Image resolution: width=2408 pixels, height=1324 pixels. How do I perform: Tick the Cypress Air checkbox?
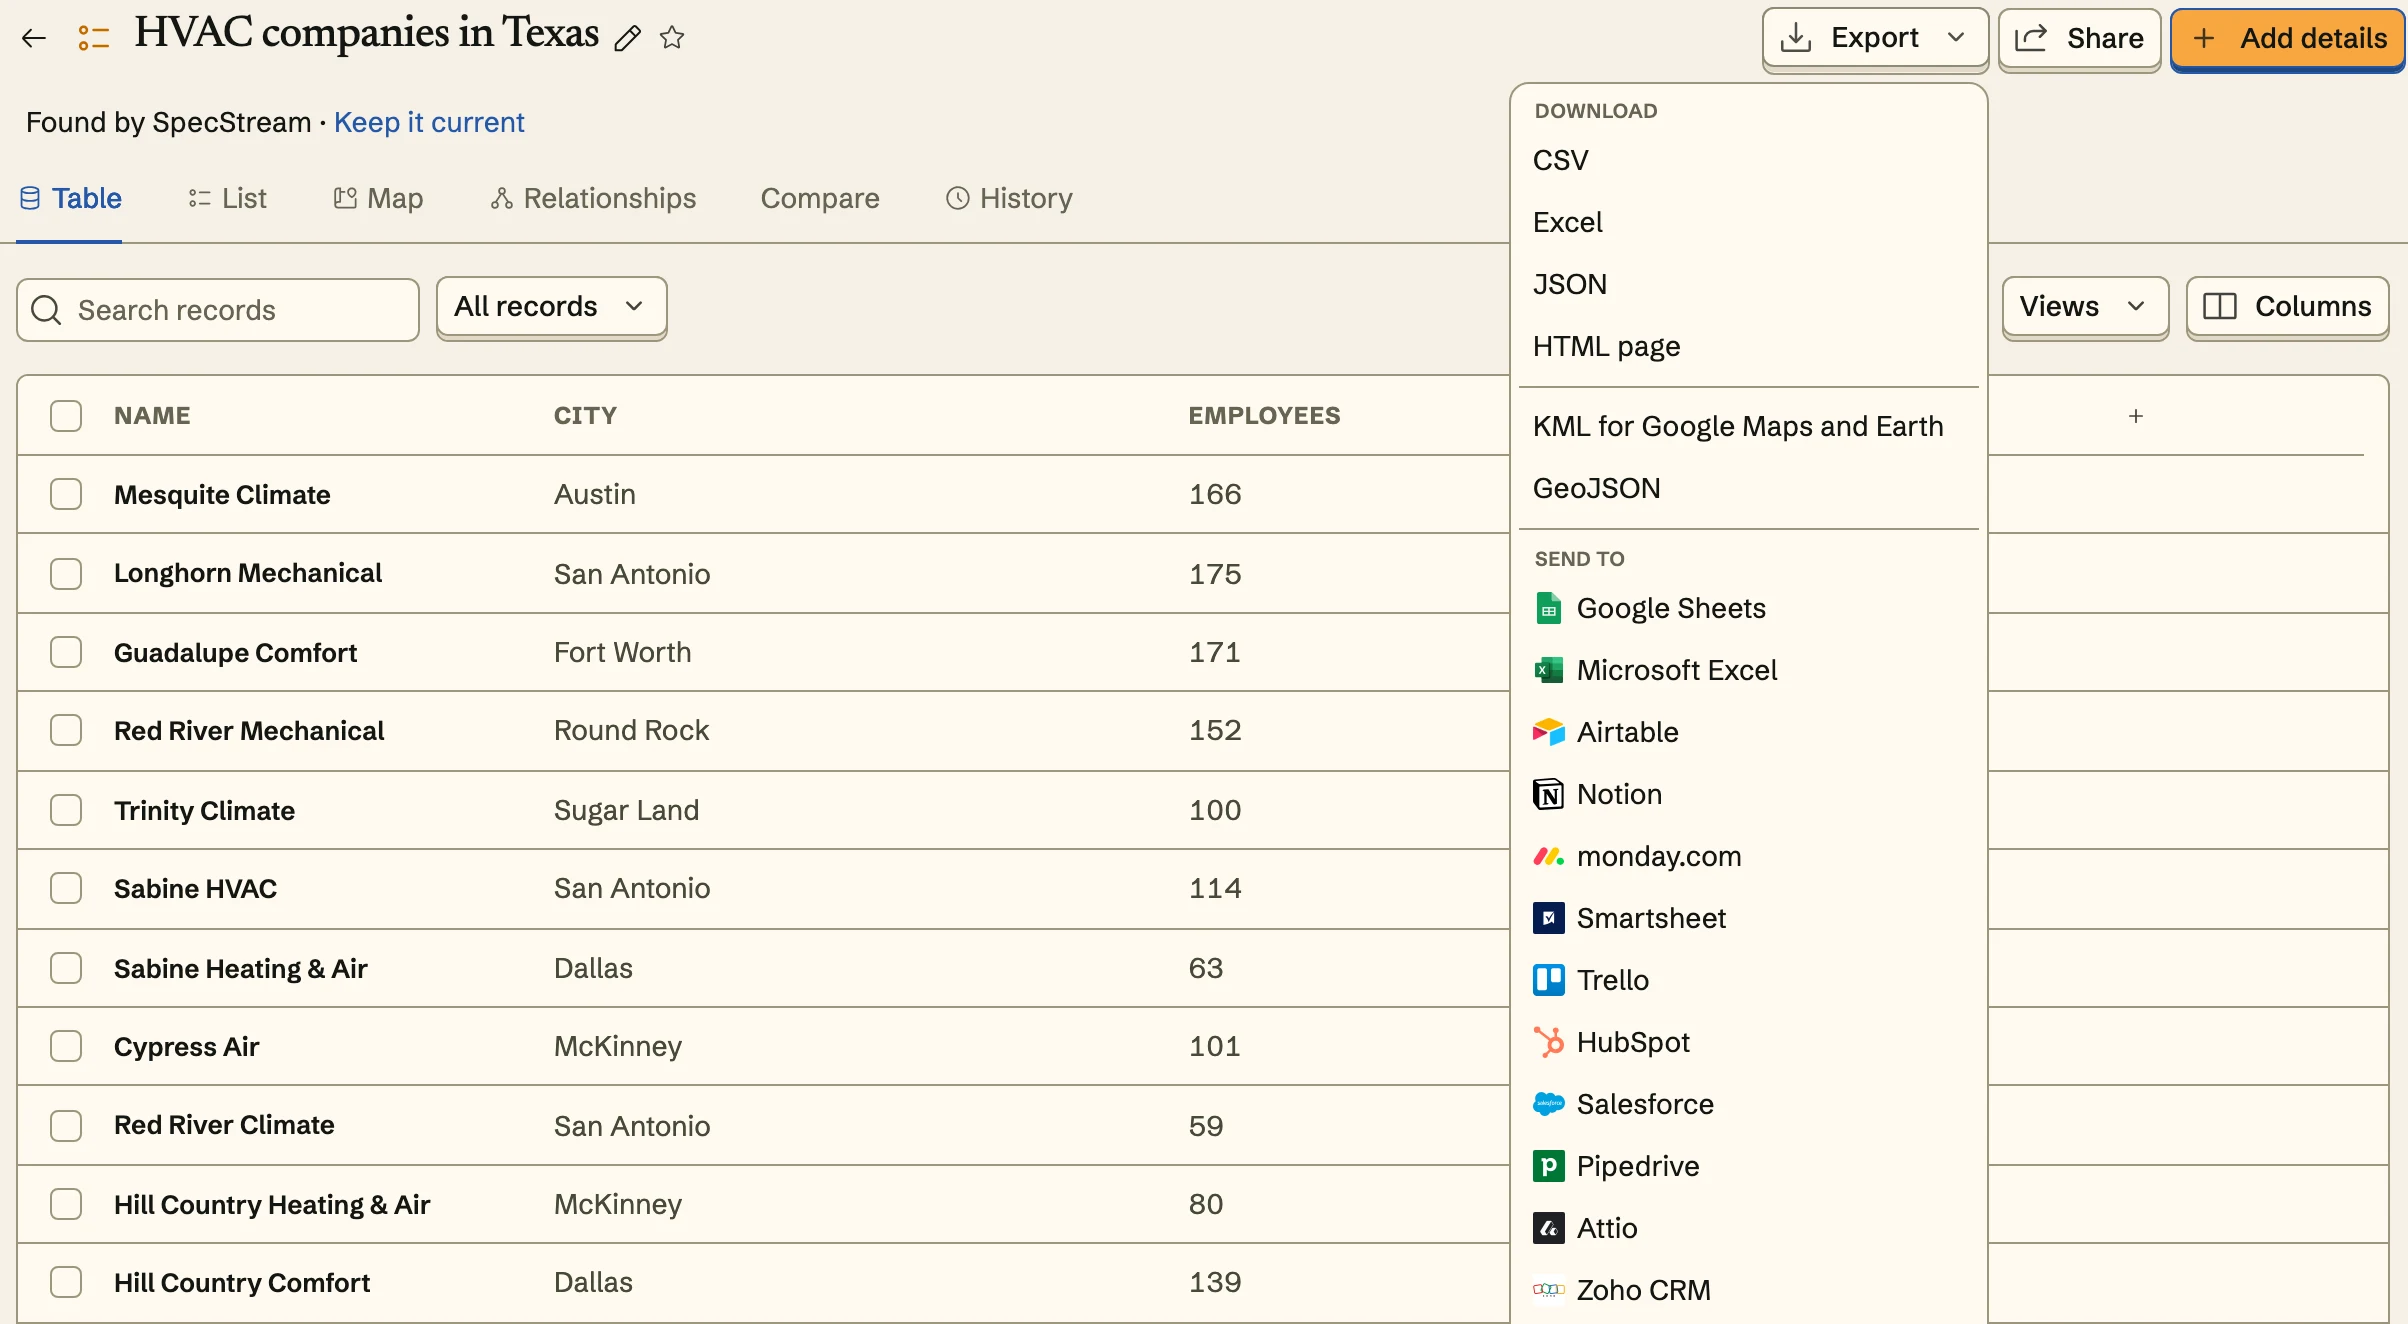66,1046
